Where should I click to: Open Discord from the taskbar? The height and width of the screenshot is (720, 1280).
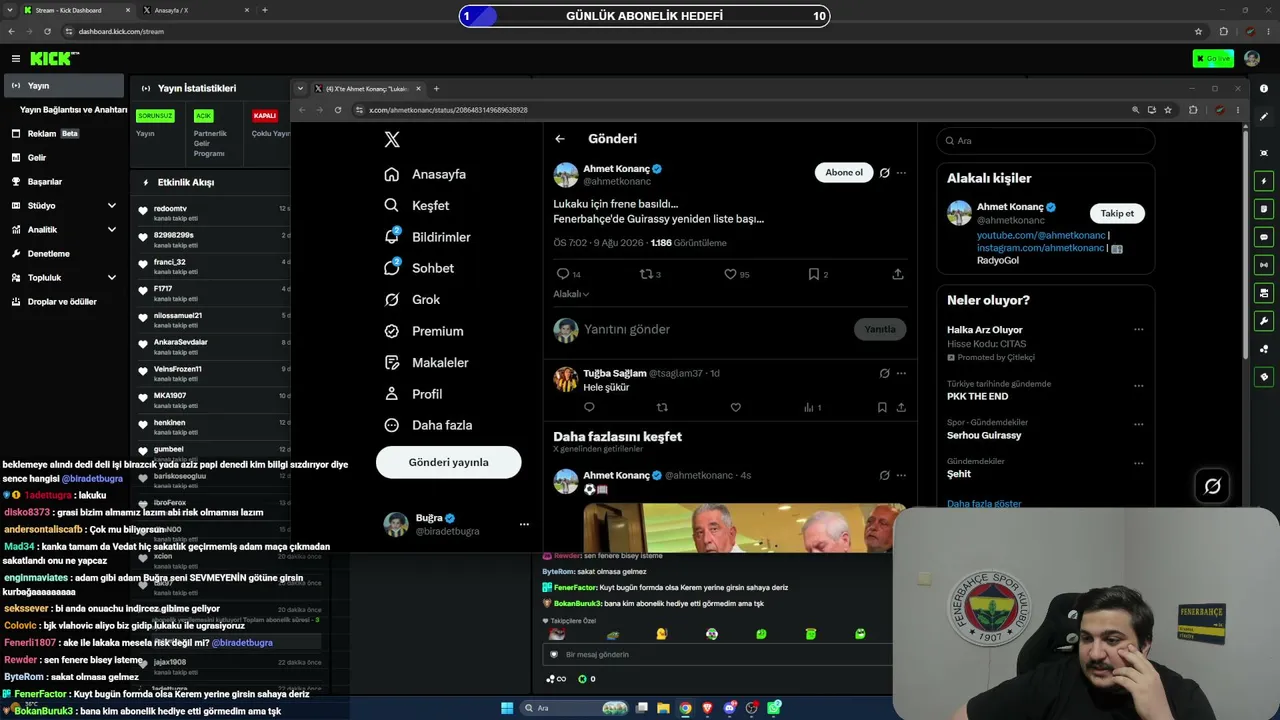point(729,708)
